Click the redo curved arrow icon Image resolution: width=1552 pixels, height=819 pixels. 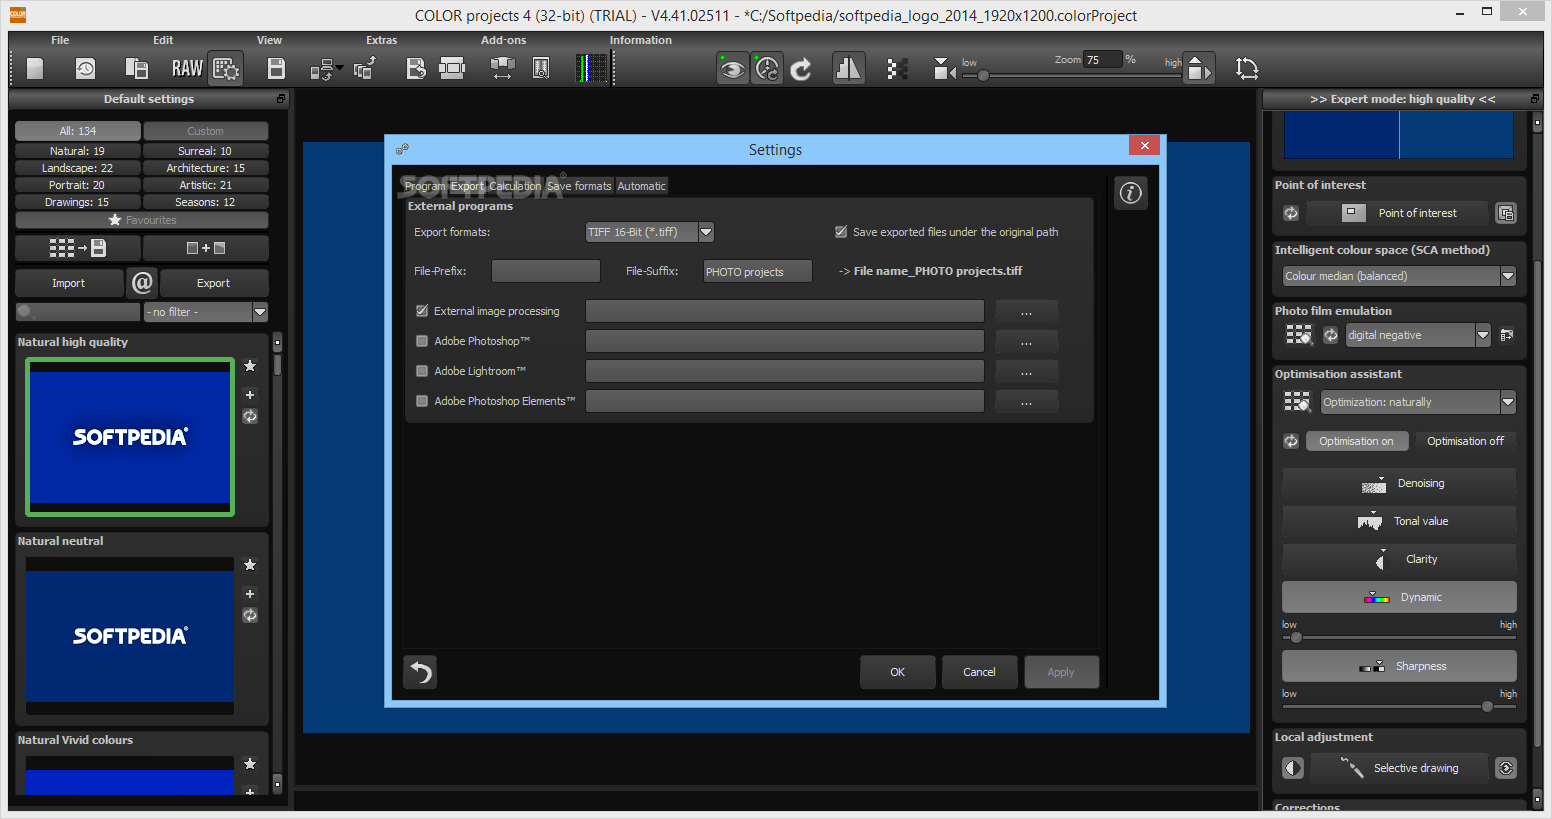(801, 69)
